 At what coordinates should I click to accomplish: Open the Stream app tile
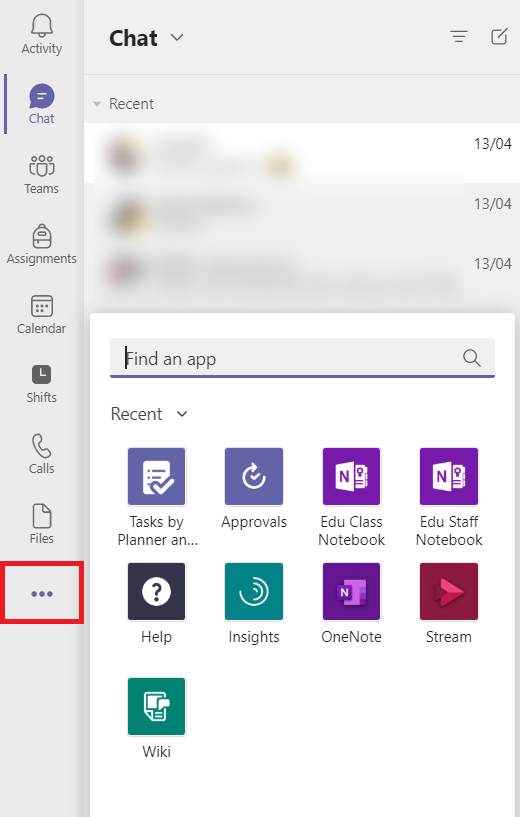pyautogui.click(x=449, y=591)
